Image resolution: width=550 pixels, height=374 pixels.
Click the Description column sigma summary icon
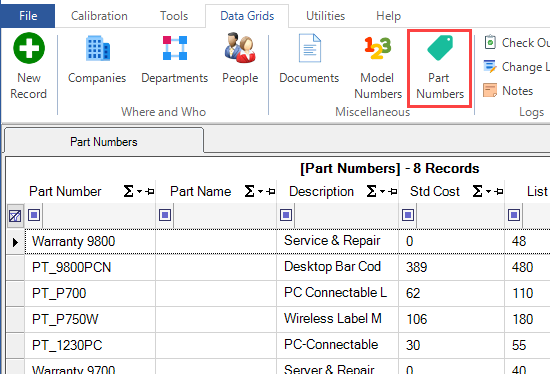click(371, 192)
